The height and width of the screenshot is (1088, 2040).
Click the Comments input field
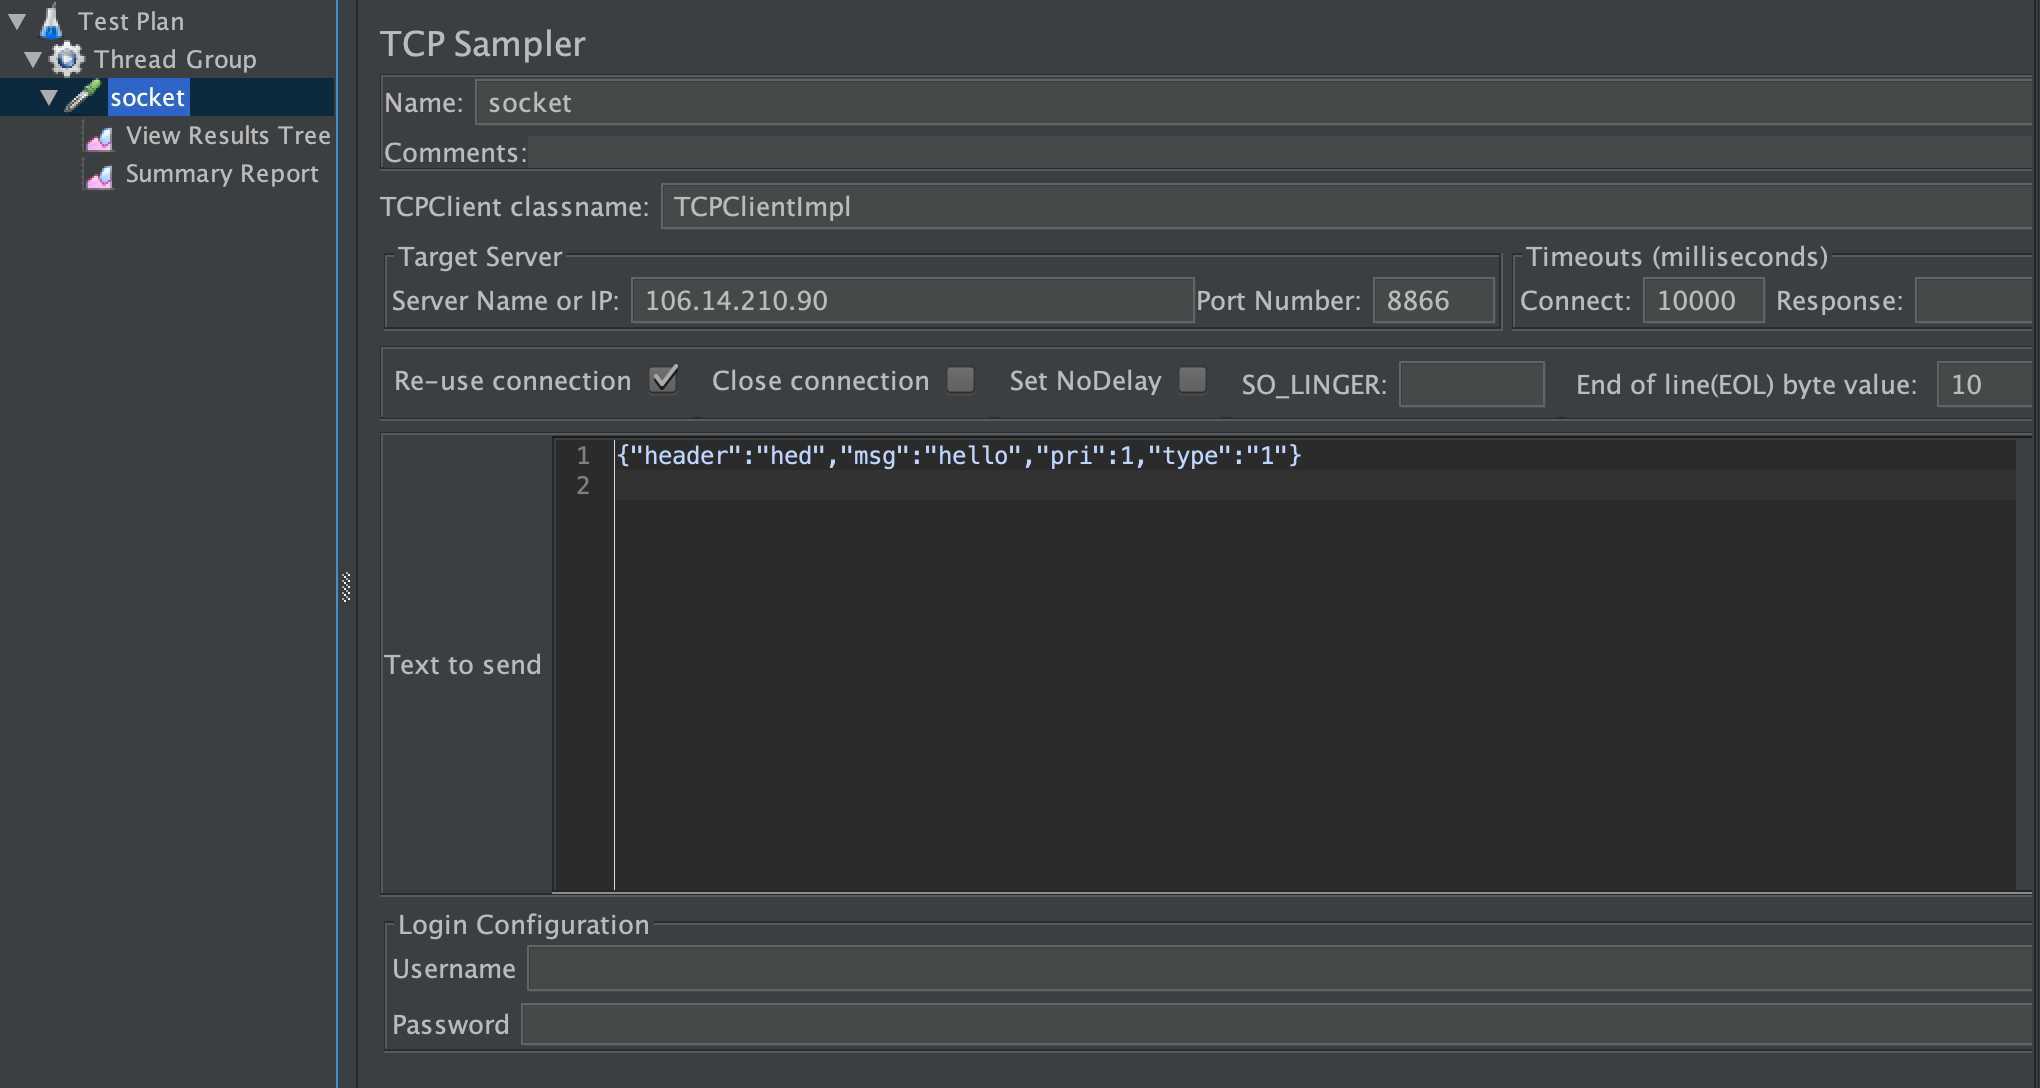[x=1280, y=152]
